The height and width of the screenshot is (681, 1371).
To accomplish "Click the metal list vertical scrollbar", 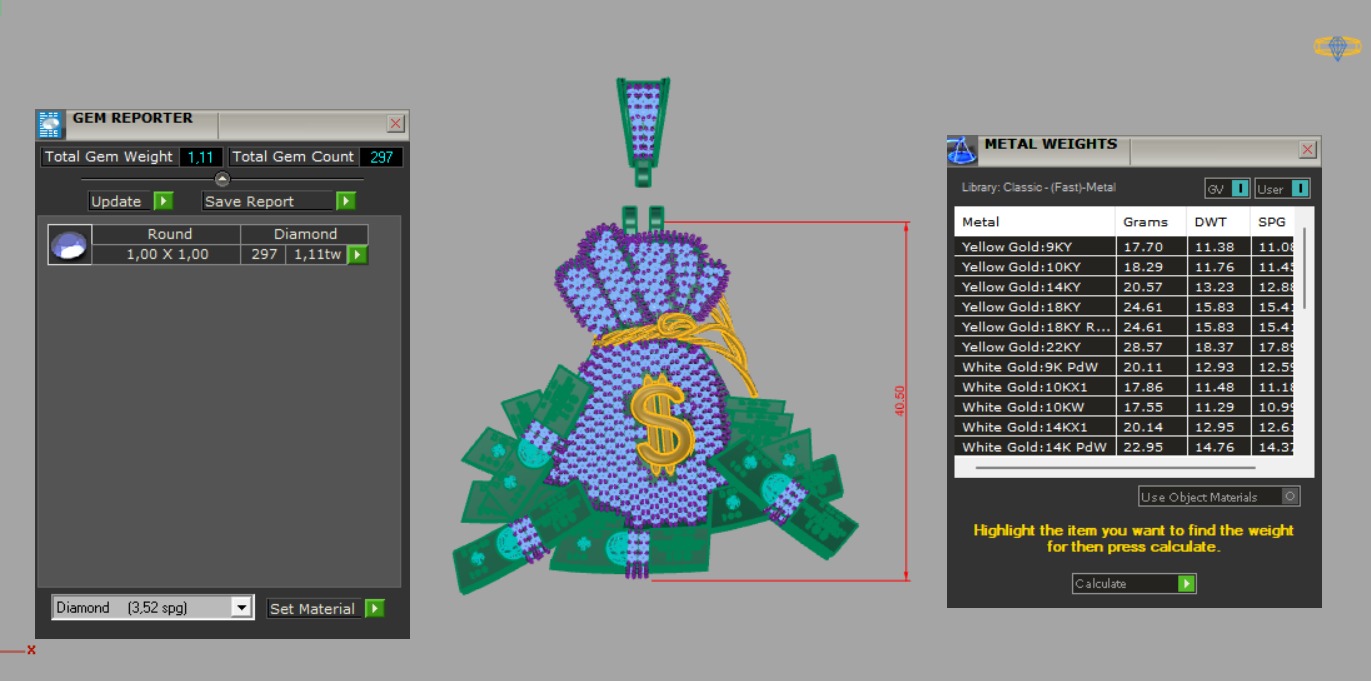I will (x=1303, y=267).
